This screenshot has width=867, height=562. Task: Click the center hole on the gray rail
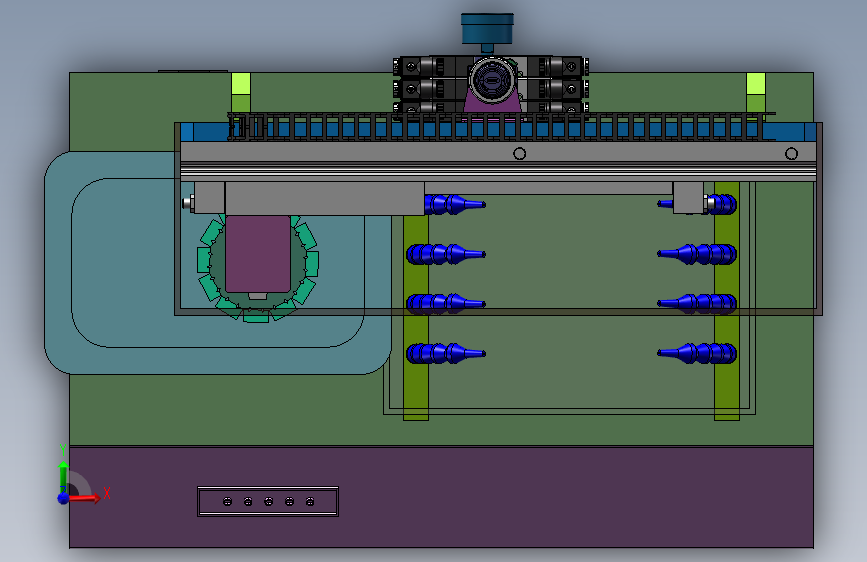coord(519,153)
